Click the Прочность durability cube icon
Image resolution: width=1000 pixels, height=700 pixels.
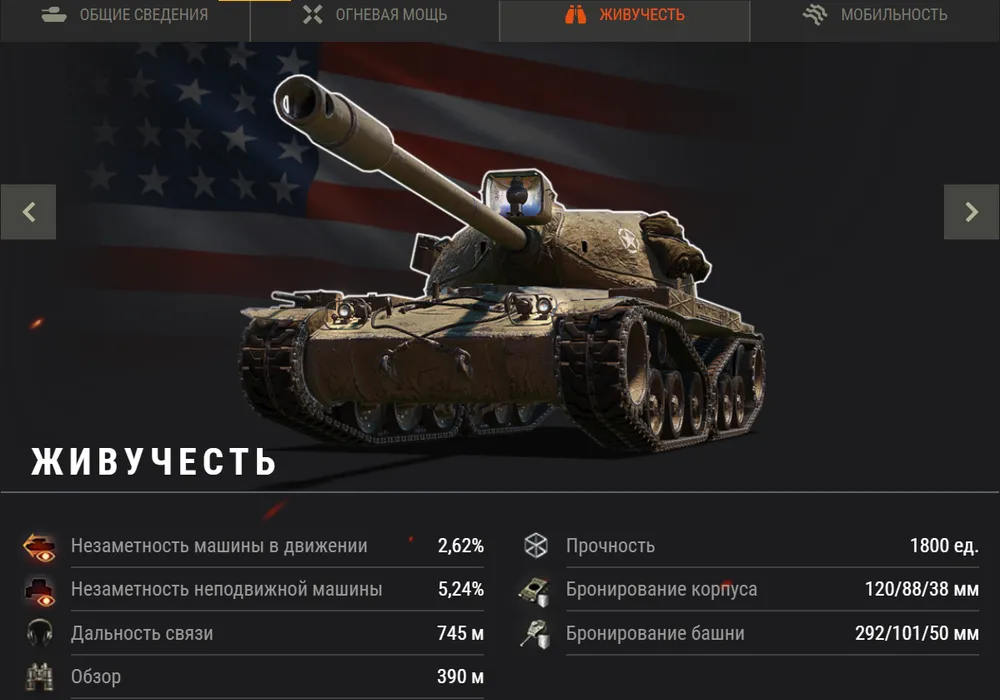[x=536, y=546]
